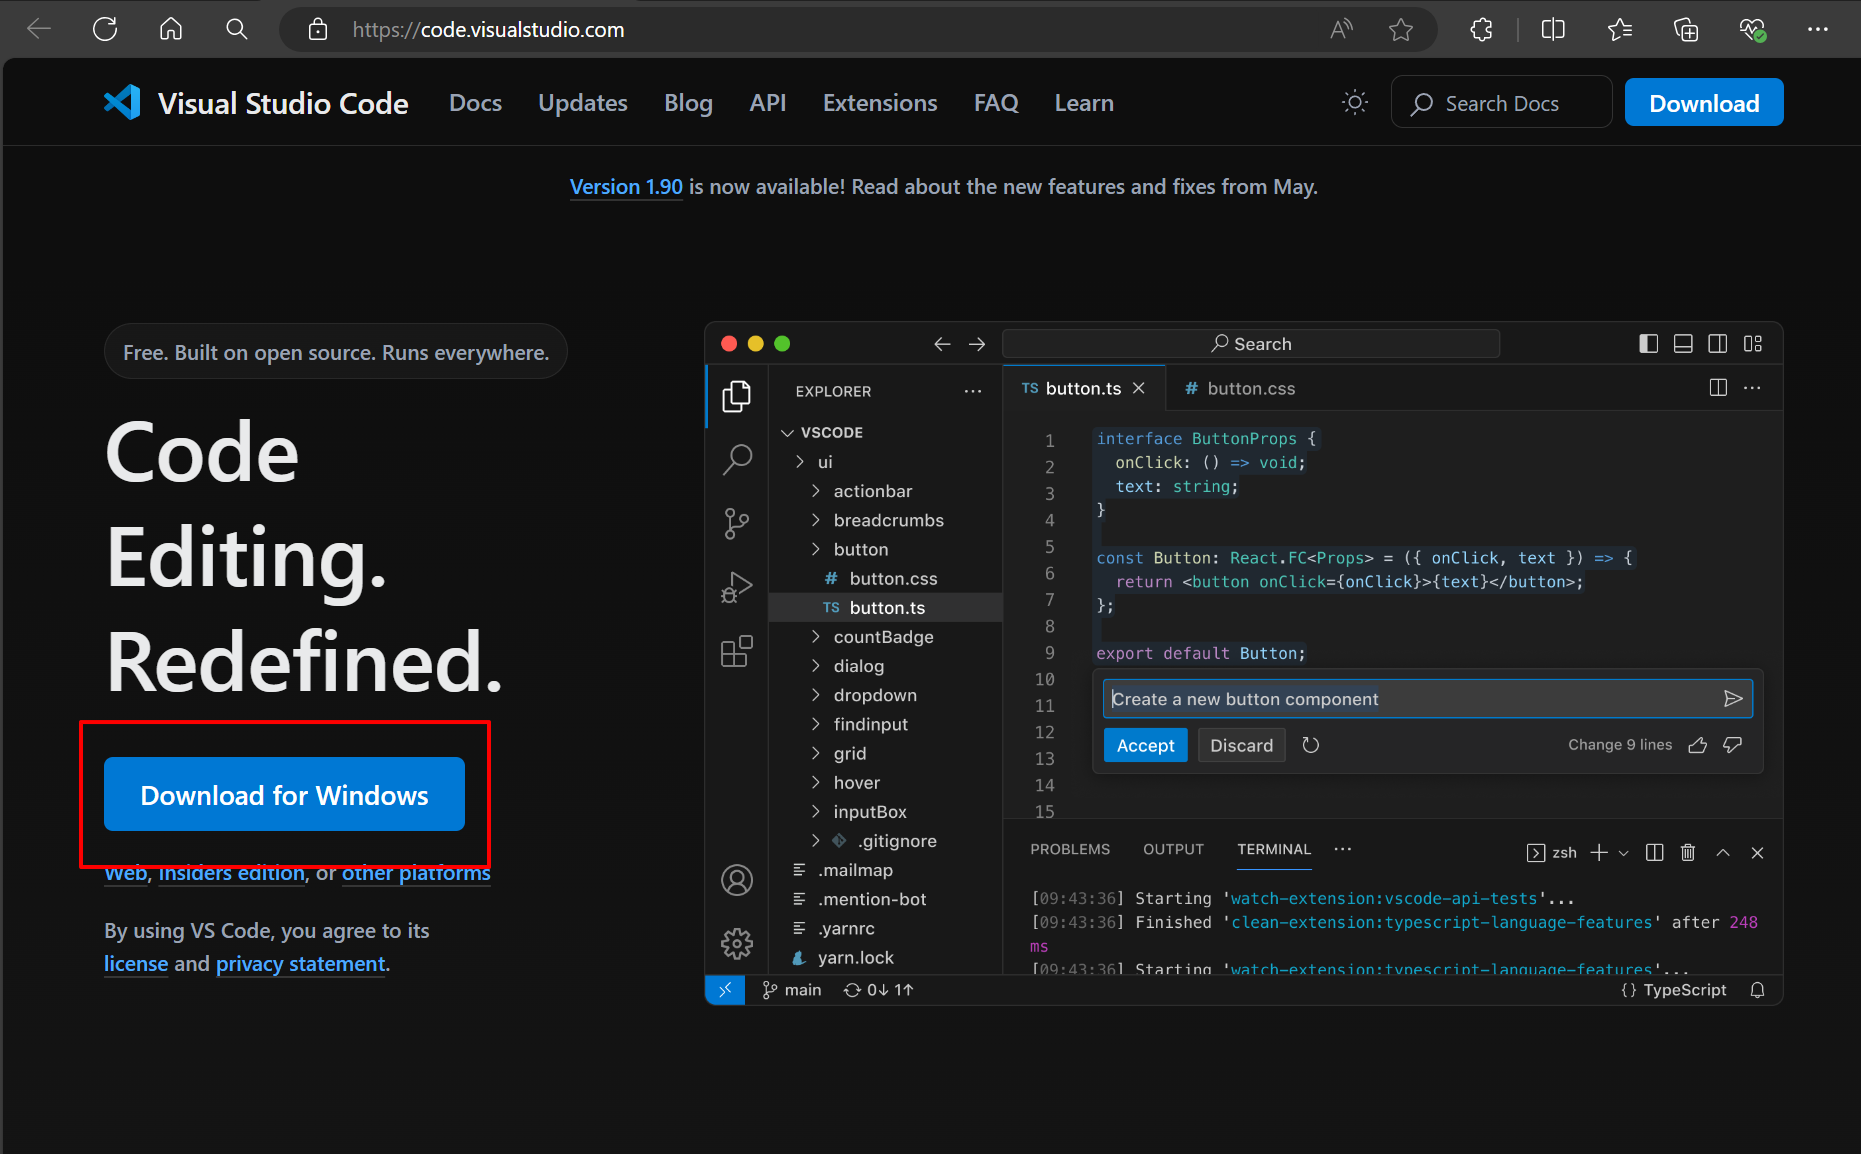Toggle primary sidebar layout icon
Viewport: 1861px width, 1154px height.
coord(1649,344)
